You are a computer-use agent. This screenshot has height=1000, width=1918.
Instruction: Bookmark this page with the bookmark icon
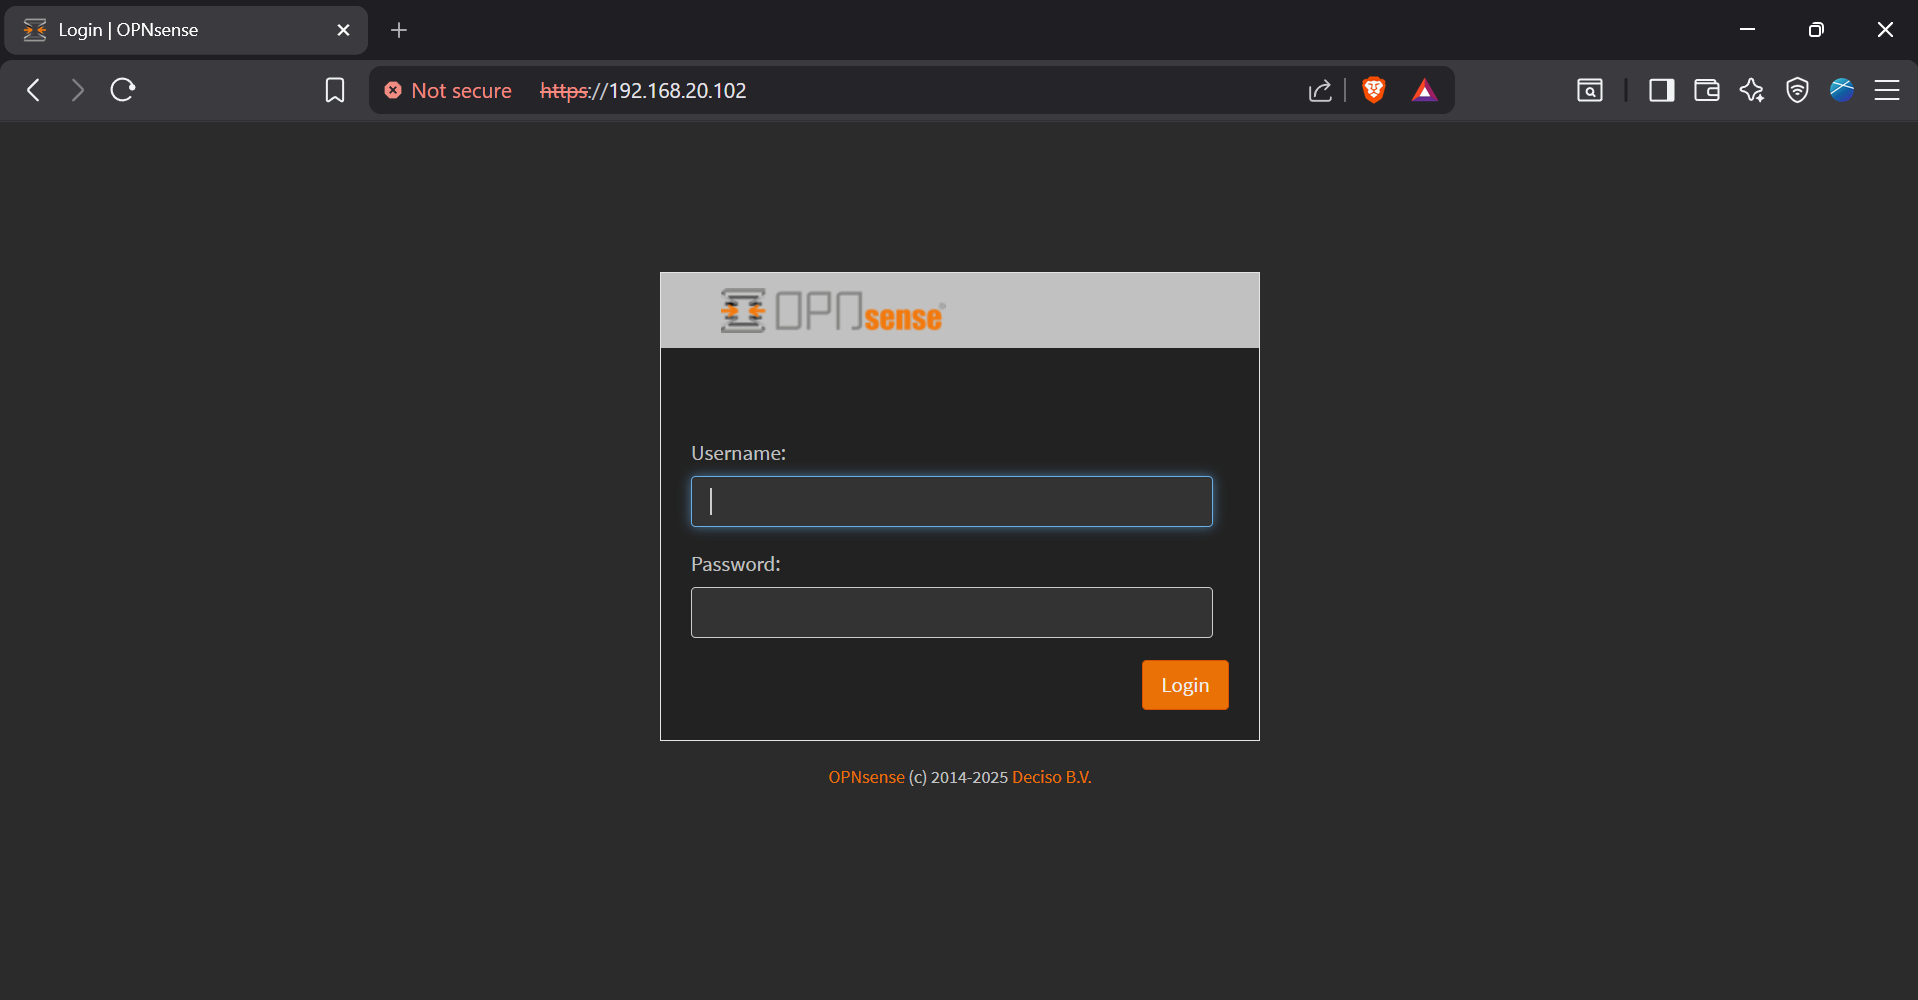(x=335, y=91)
